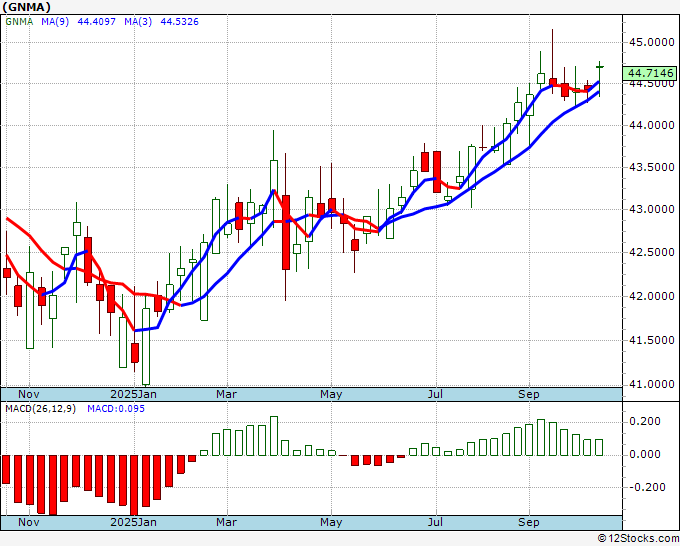Click the Jul label on price timeline
Image resolution: width=680 pixels, height=546 pixels.
pos(435,394)
